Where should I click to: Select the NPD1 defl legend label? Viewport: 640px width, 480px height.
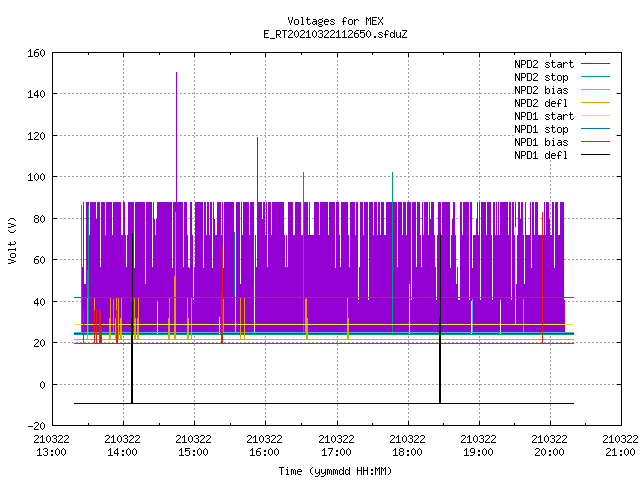(x=541, y=156)
